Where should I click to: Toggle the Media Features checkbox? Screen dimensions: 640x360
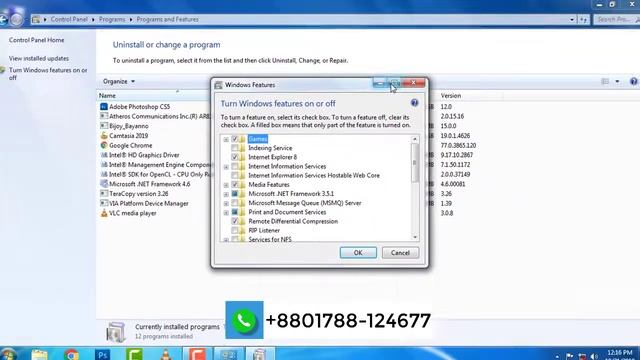(x=235, y=184)
